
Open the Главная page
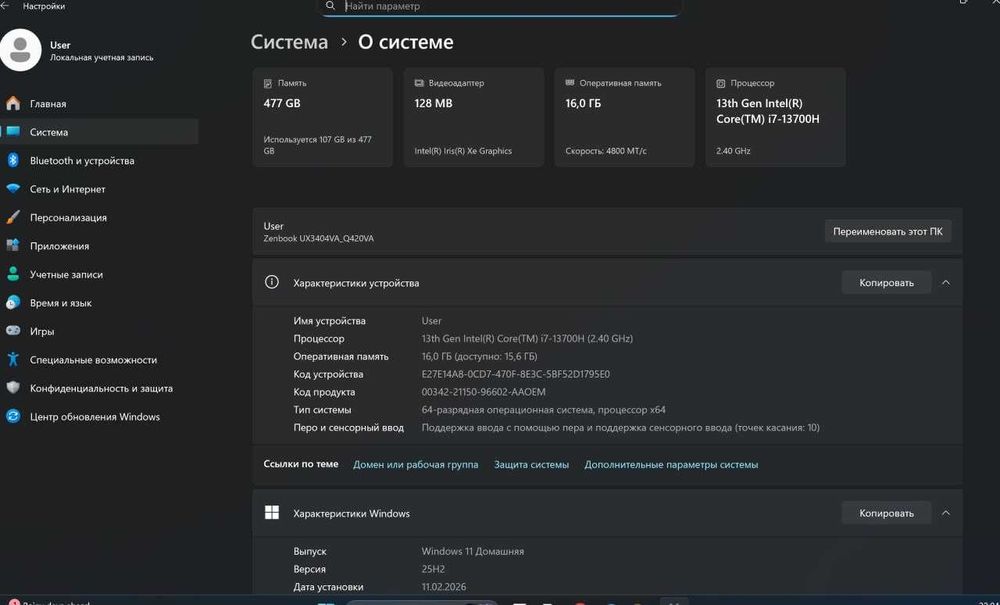[99, 103]
